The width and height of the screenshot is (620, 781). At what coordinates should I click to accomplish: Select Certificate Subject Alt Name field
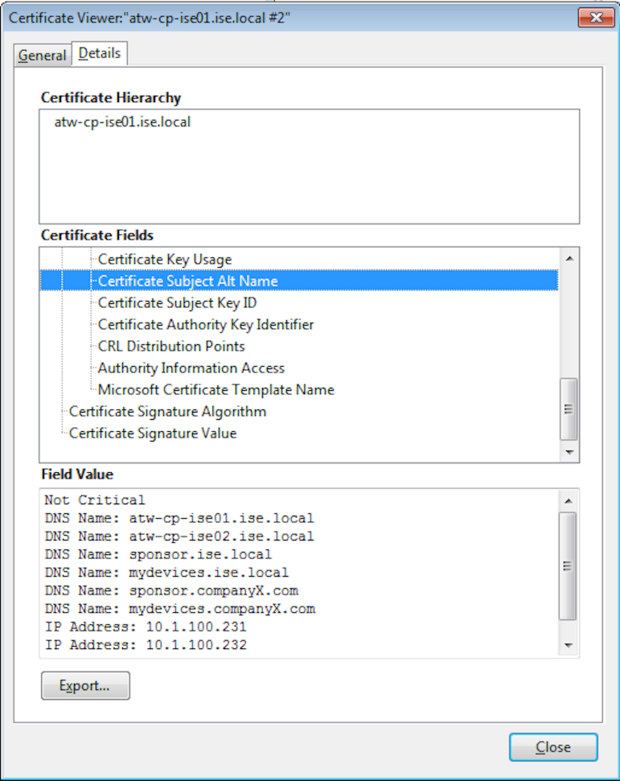pyautogui.click(x=299, y=281)
